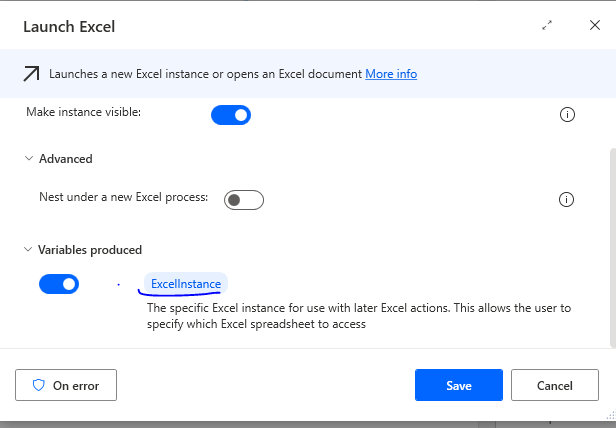Click the Advanced section heading text
Viewport: 616px width, 428px height.
click(x=66, y=159)
